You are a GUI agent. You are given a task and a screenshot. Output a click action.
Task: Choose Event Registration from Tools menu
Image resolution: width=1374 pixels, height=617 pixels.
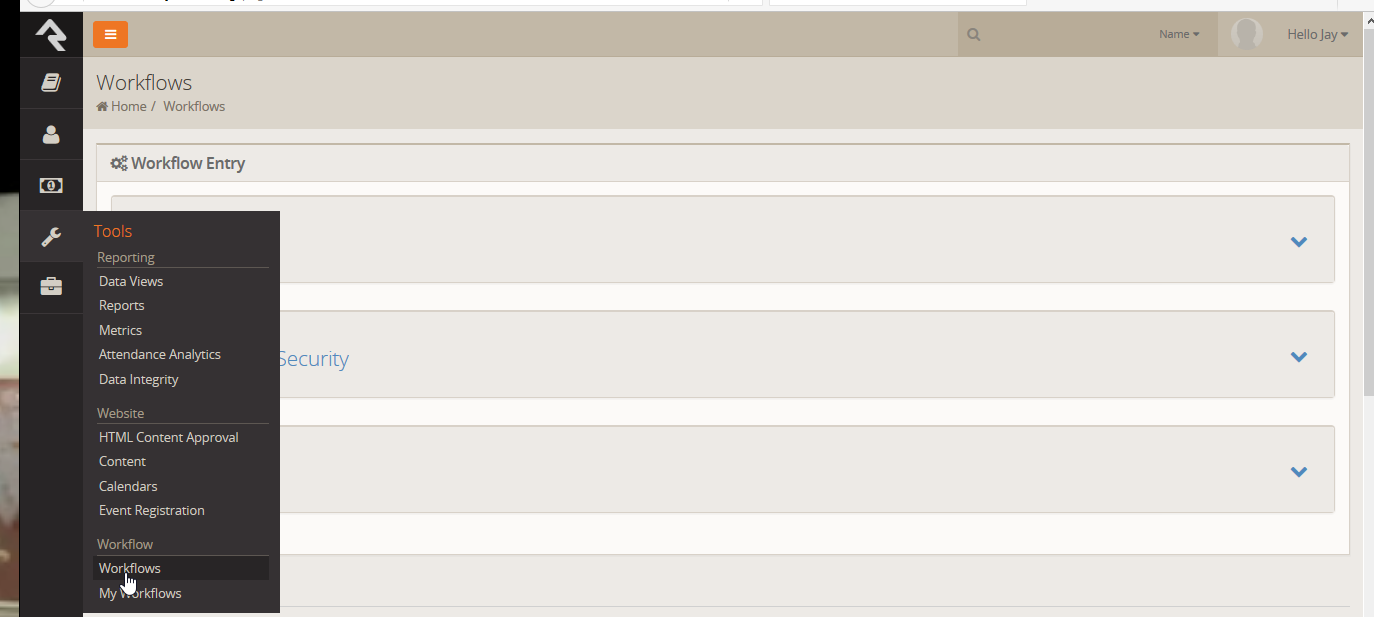click(152, 511)
